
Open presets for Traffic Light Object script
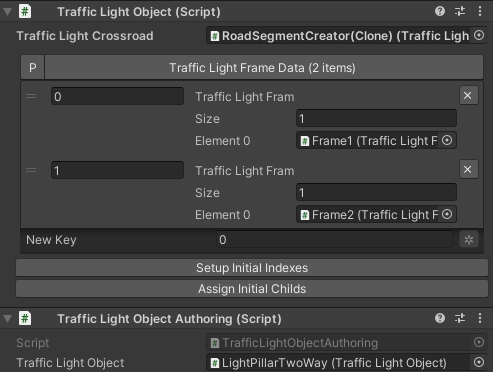(460, 12)
